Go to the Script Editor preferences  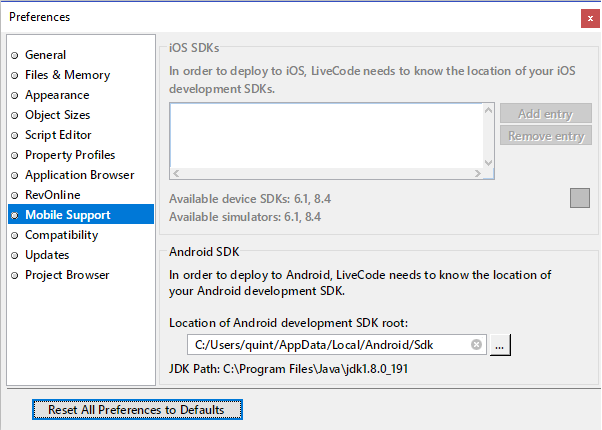click(x=58, y=135)
